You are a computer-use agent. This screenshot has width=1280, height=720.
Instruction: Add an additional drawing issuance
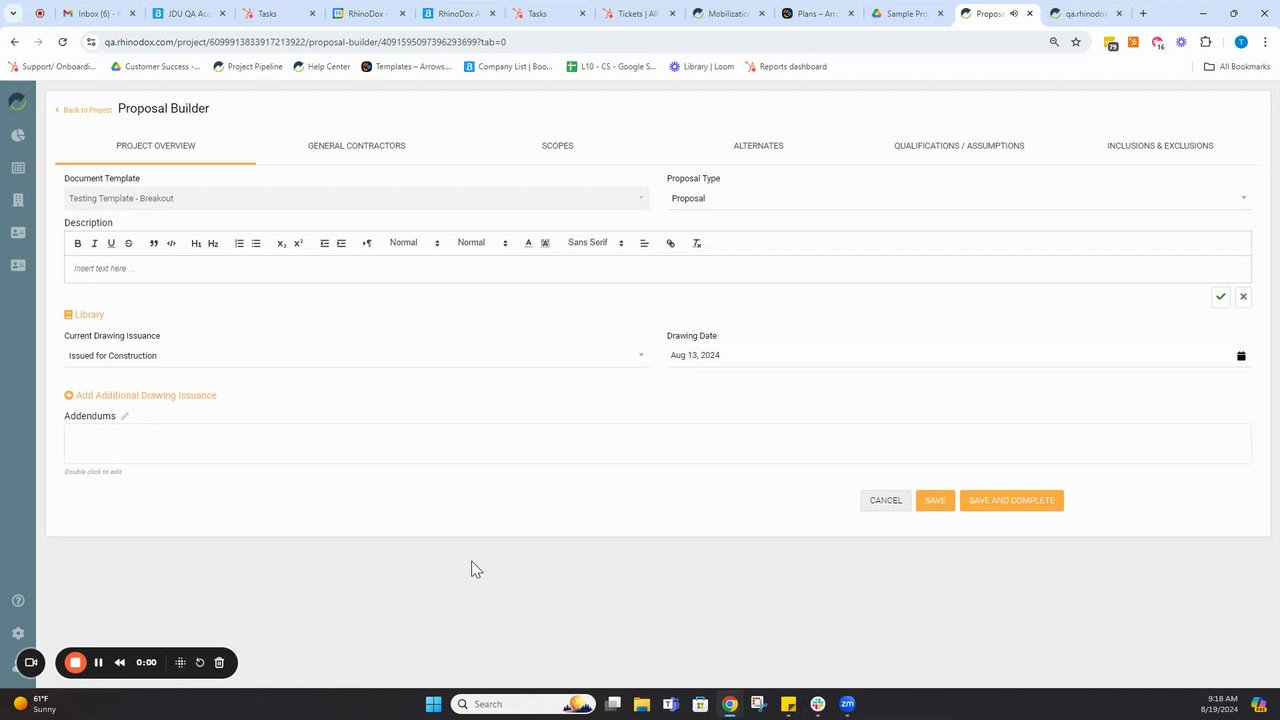140,395
